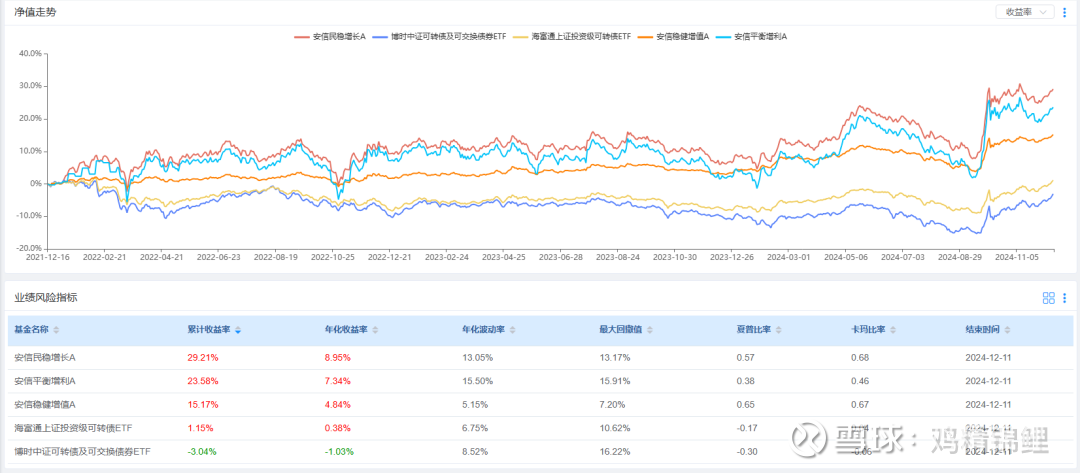Click the 7.34% annualized return cell
The width and height of the screenshot is (1080, 473).
click(338, 381)
